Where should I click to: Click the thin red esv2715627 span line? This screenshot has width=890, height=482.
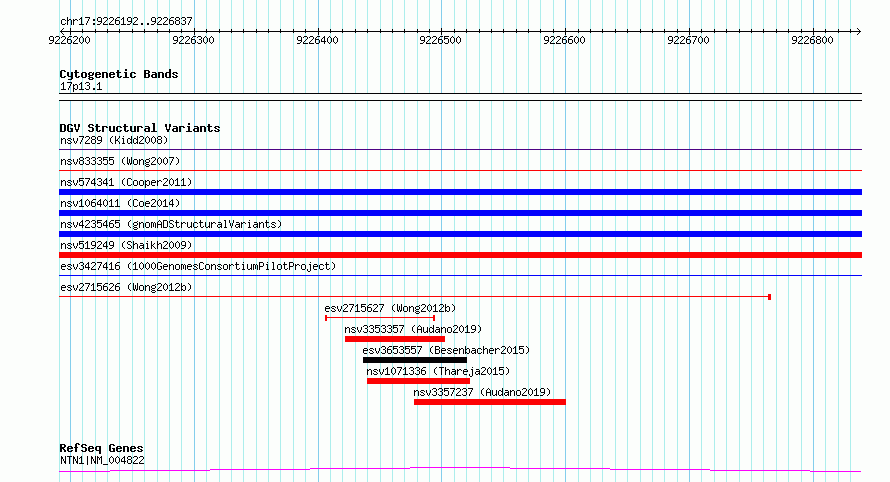[x=380, y=318]
